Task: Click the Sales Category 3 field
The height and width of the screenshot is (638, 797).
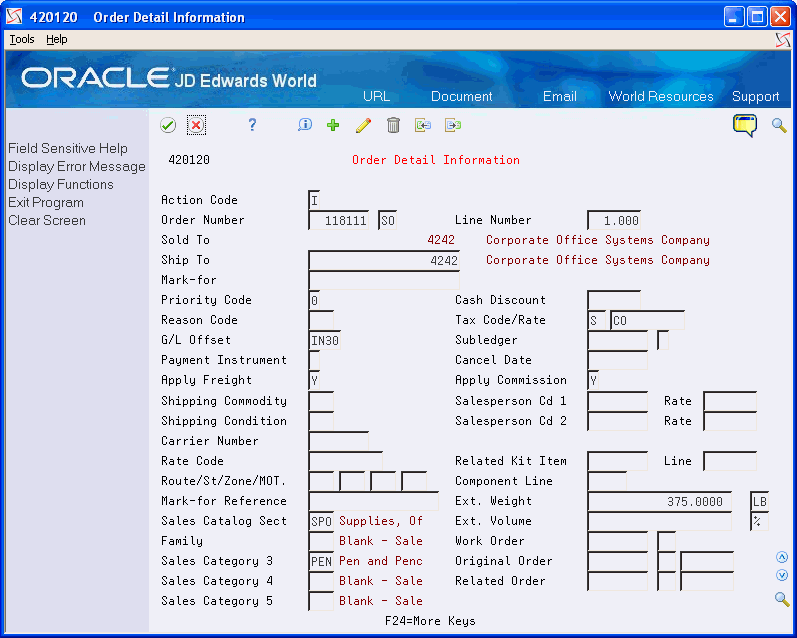Action: click(x=321, y=561)
